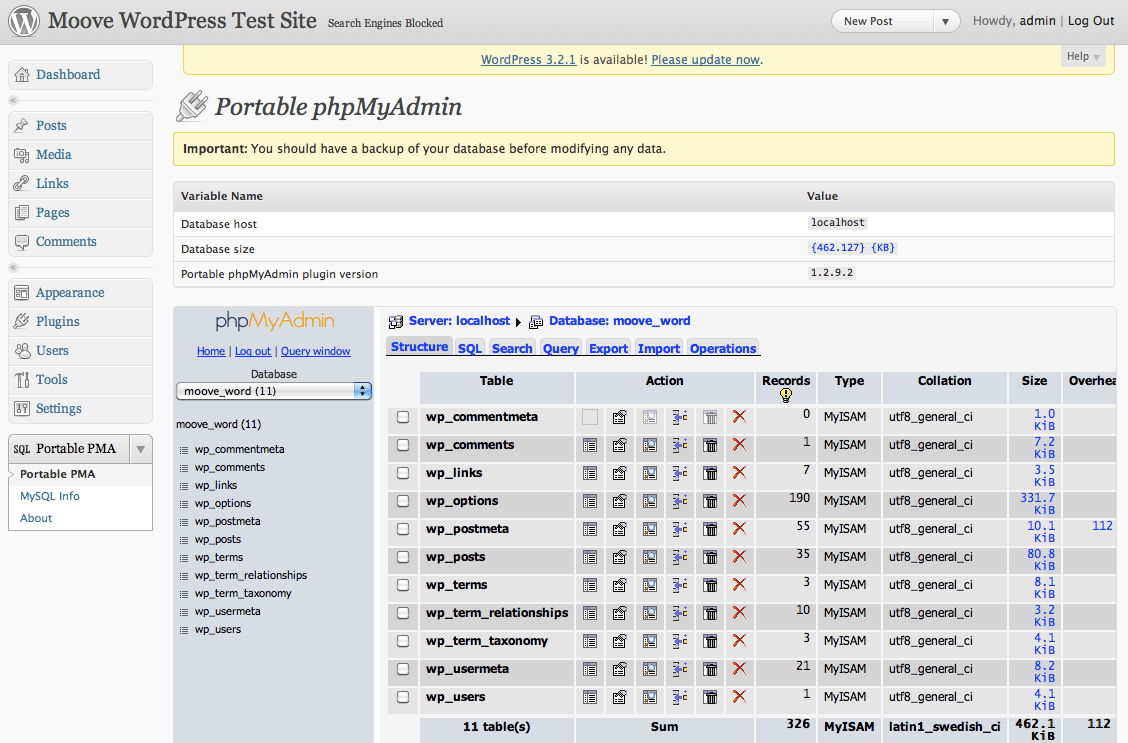Click the Please update now link
This screenshot has width=1128, height=743.
click(705, 59)
